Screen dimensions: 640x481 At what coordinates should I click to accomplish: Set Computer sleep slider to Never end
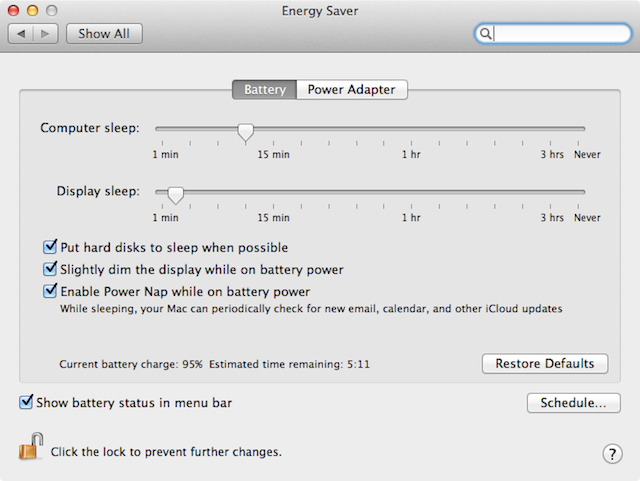[578, 129]
